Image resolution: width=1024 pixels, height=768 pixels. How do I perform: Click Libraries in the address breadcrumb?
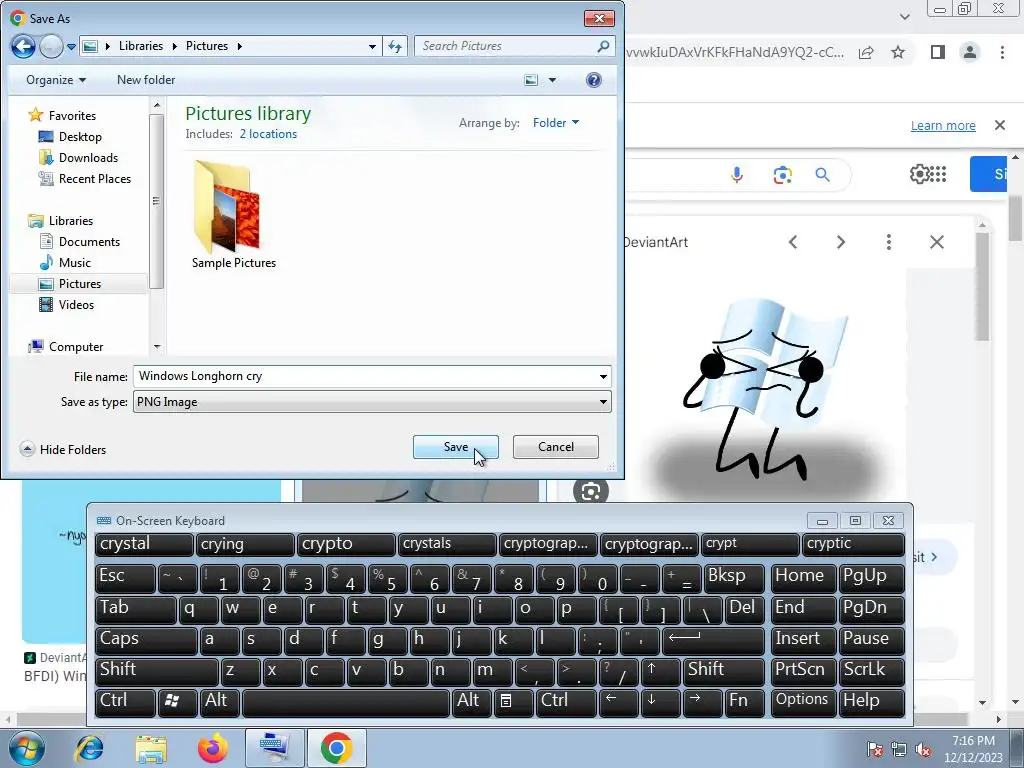(141, 46)
